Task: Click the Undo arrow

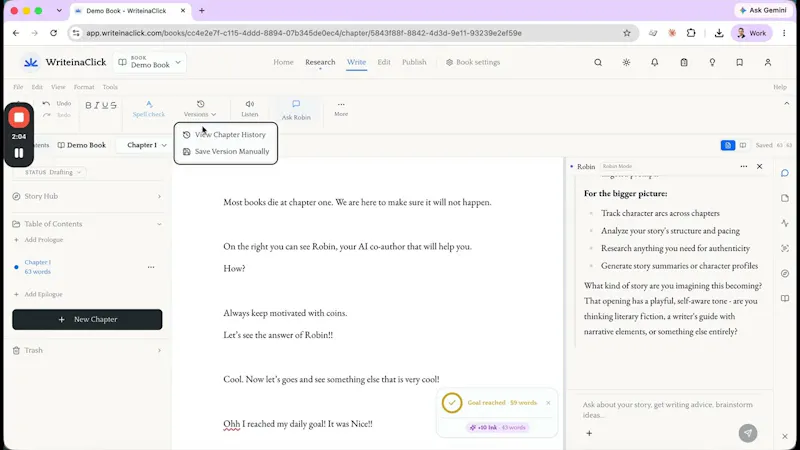Action: [46, 104]
